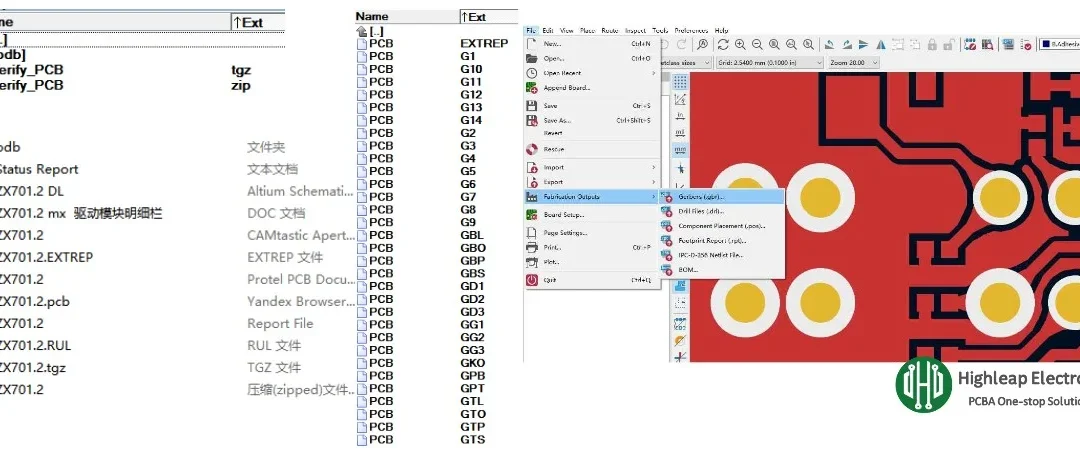This screenshot has height=466, width=1080.
Task: Choose Append Board... menu entry
Action: (x=592, y=88)
